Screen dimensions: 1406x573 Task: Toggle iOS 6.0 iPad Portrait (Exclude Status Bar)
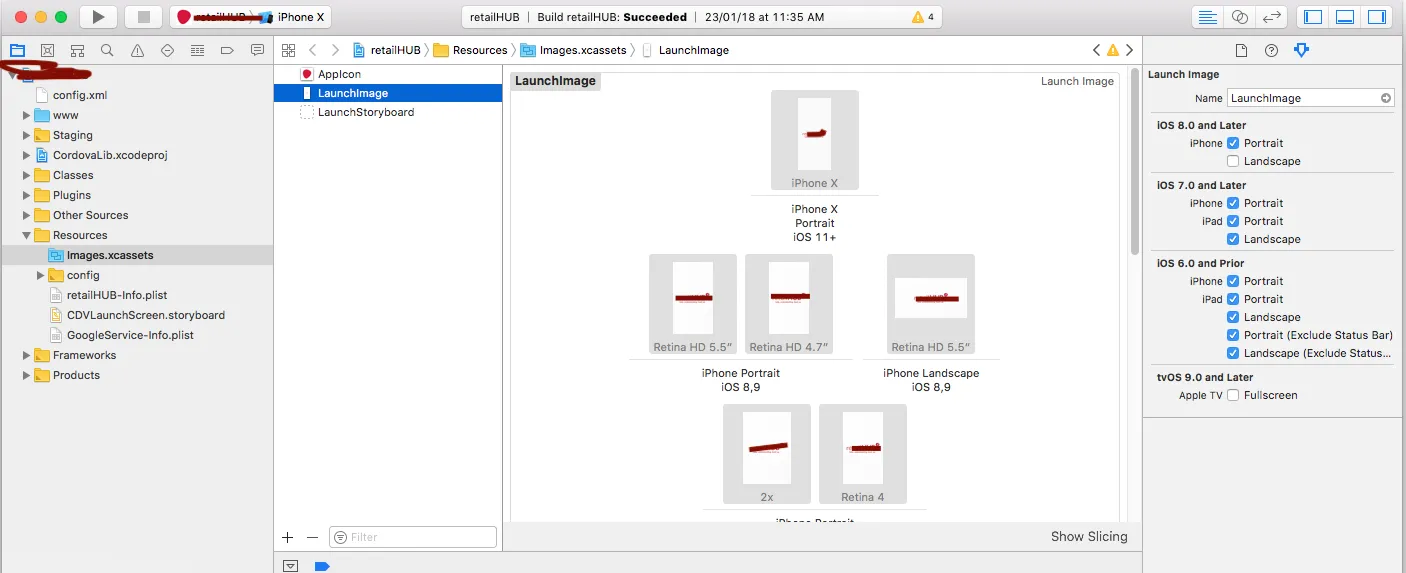[1233, 335]
